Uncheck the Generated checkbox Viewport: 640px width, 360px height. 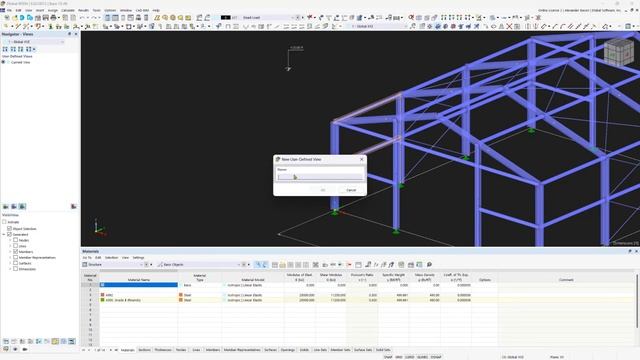(9, 235)
